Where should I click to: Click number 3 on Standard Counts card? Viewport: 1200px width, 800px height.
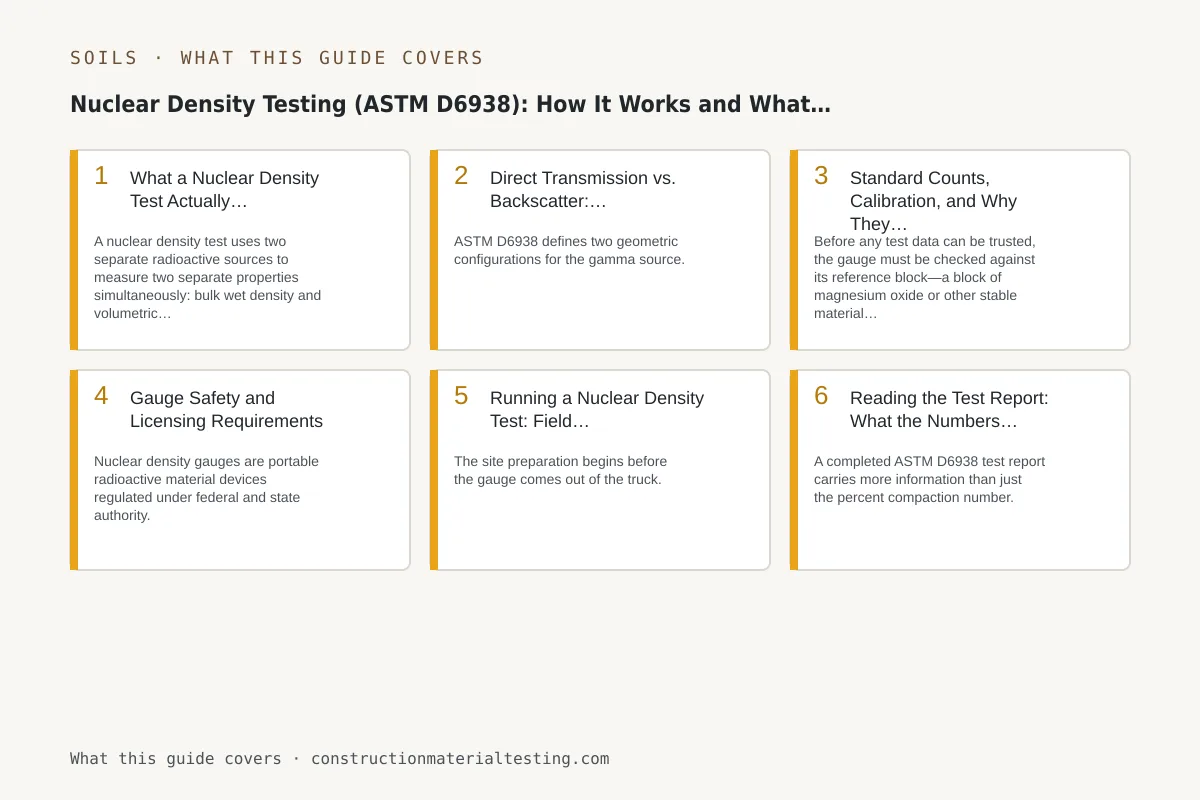point(821,176)
